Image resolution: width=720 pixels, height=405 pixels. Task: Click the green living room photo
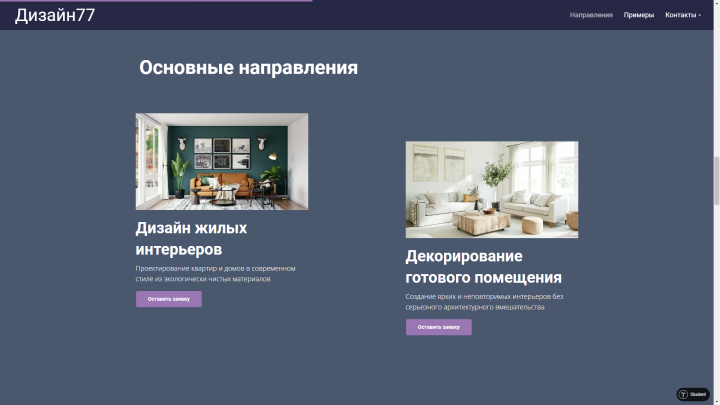[x=222, y=162]
